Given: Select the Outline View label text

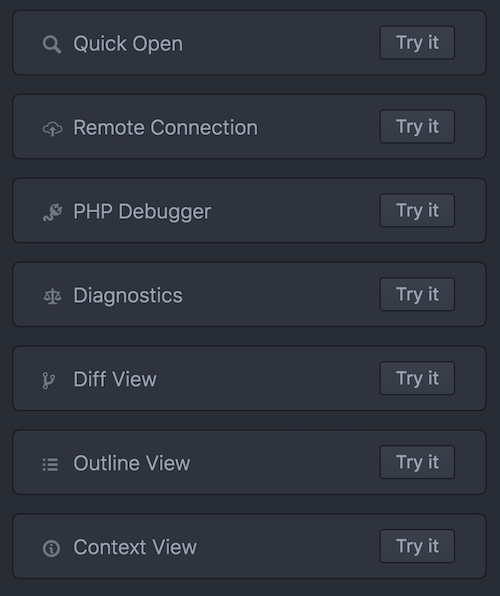Looking at the screenshot, I should (x=132, y=463).
